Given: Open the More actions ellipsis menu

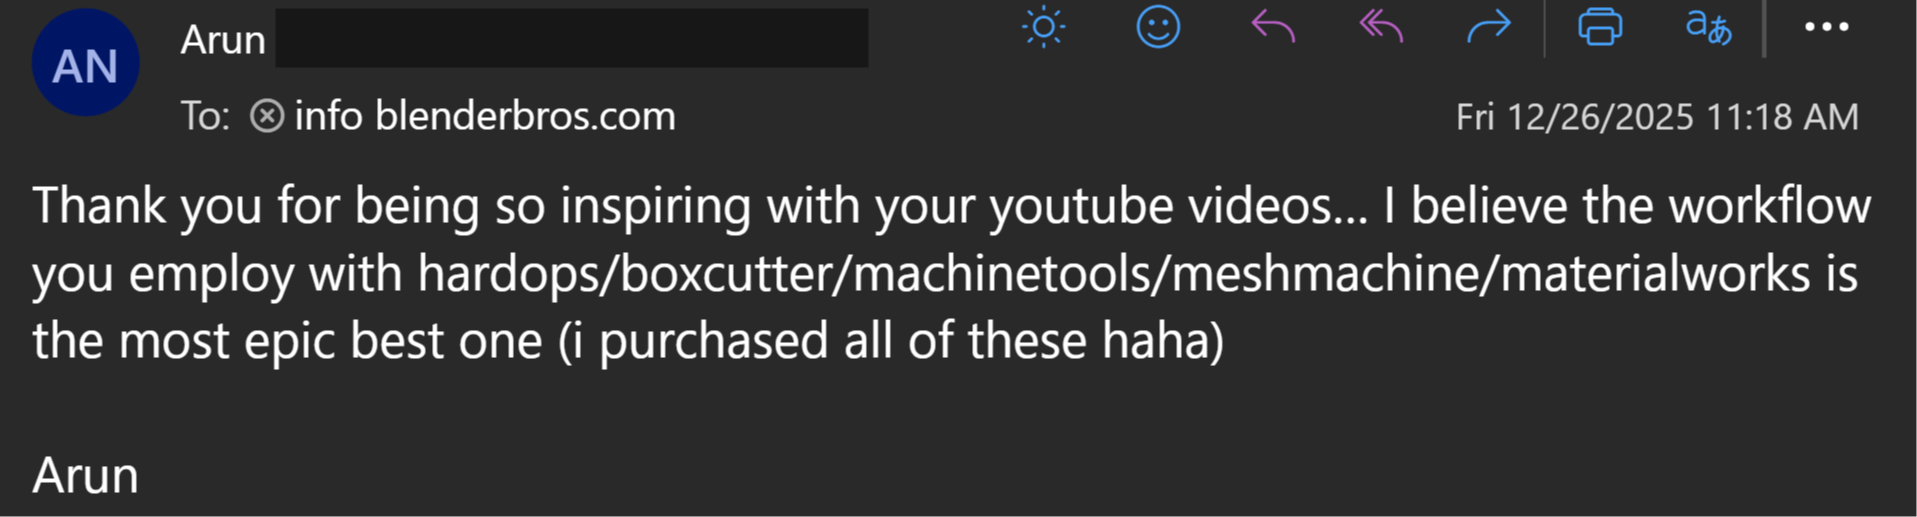Looking at the screenshot, I should coord(1826,27).
